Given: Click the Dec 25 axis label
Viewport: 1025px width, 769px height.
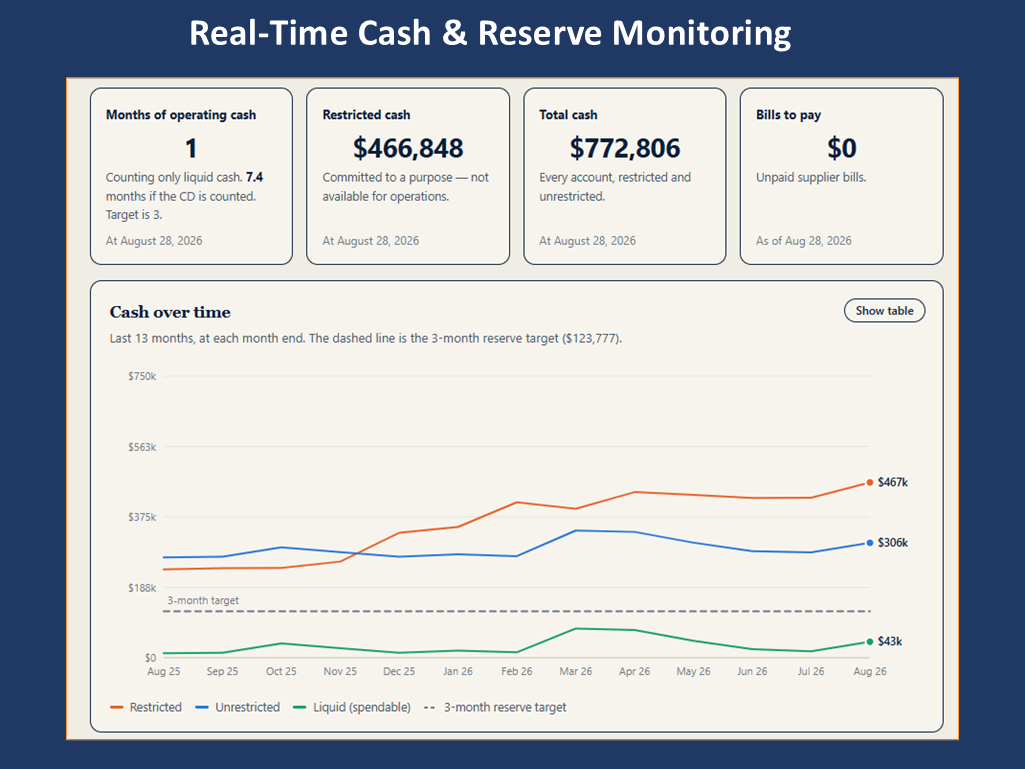Looking at the screenshot, I should click(x=399, y=671).
